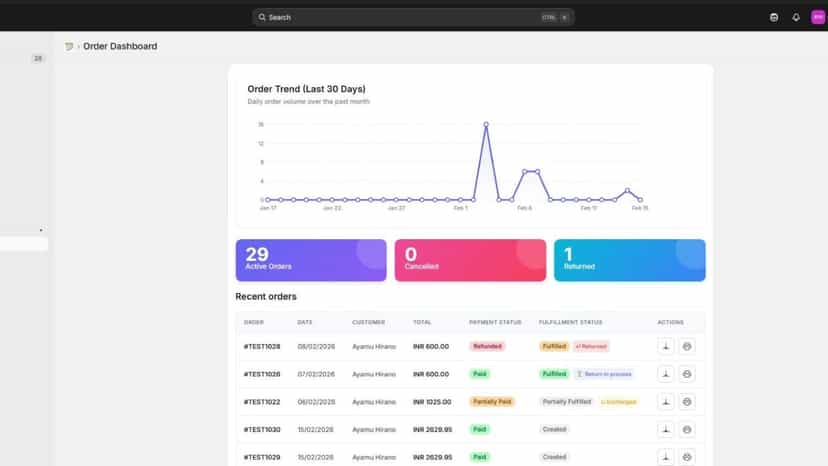Download invoice for #TEST1030
828x466 pixels.
point(665,430)
